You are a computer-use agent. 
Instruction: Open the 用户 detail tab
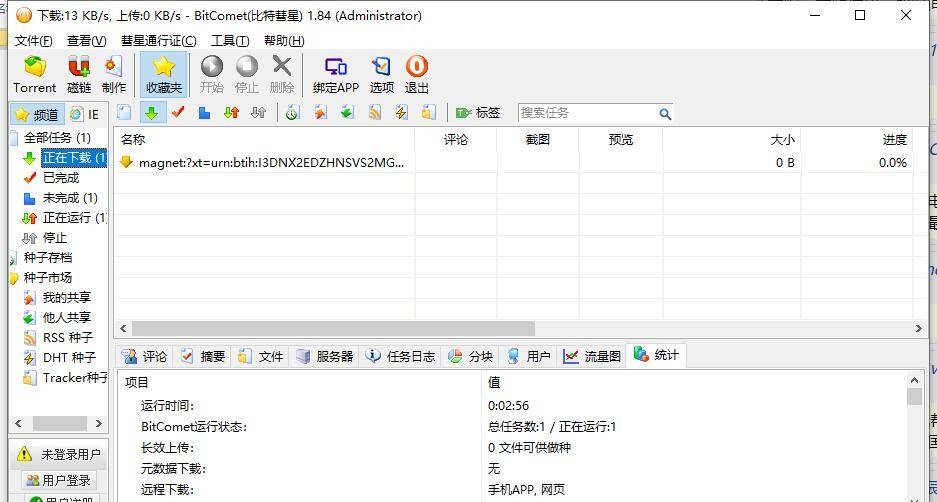point(529,356)
